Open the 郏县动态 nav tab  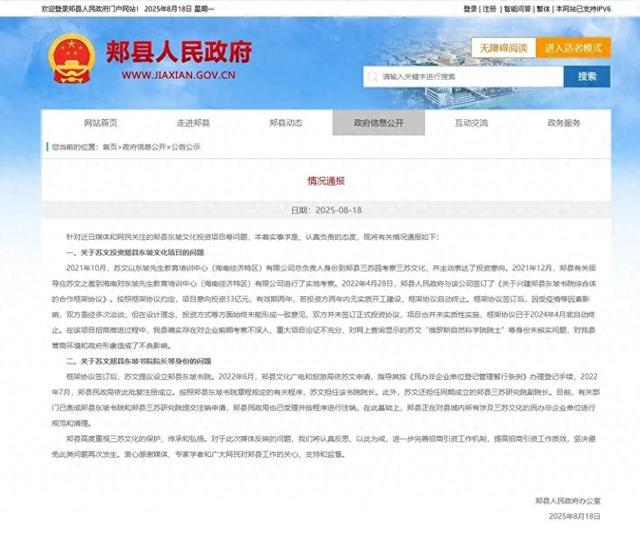tap(286, 123)
